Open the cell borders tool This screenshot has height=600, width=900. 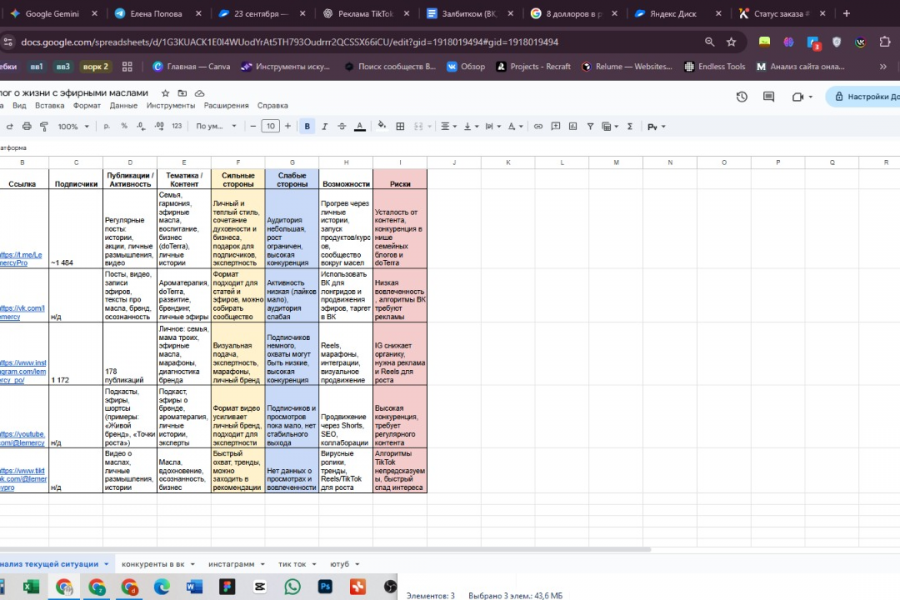400,126
